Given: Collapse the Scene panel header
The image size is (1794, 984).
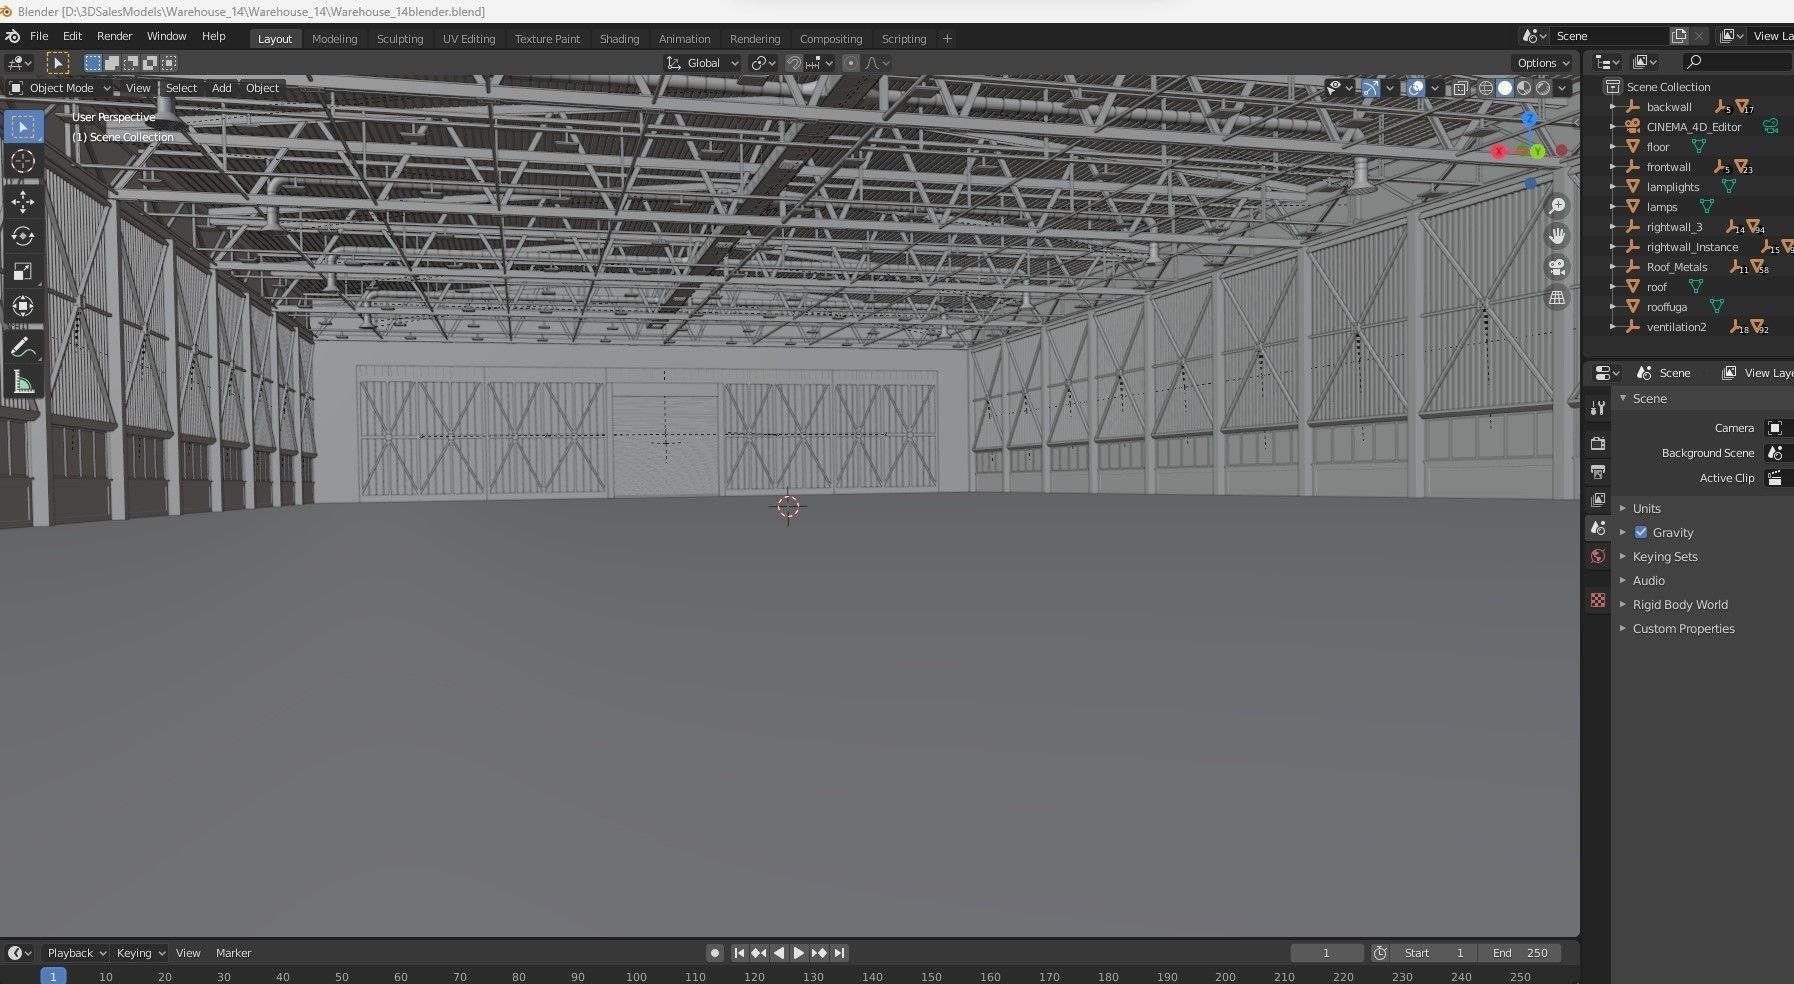Looking at the screenshot, I should click(x=1649, y=398).
